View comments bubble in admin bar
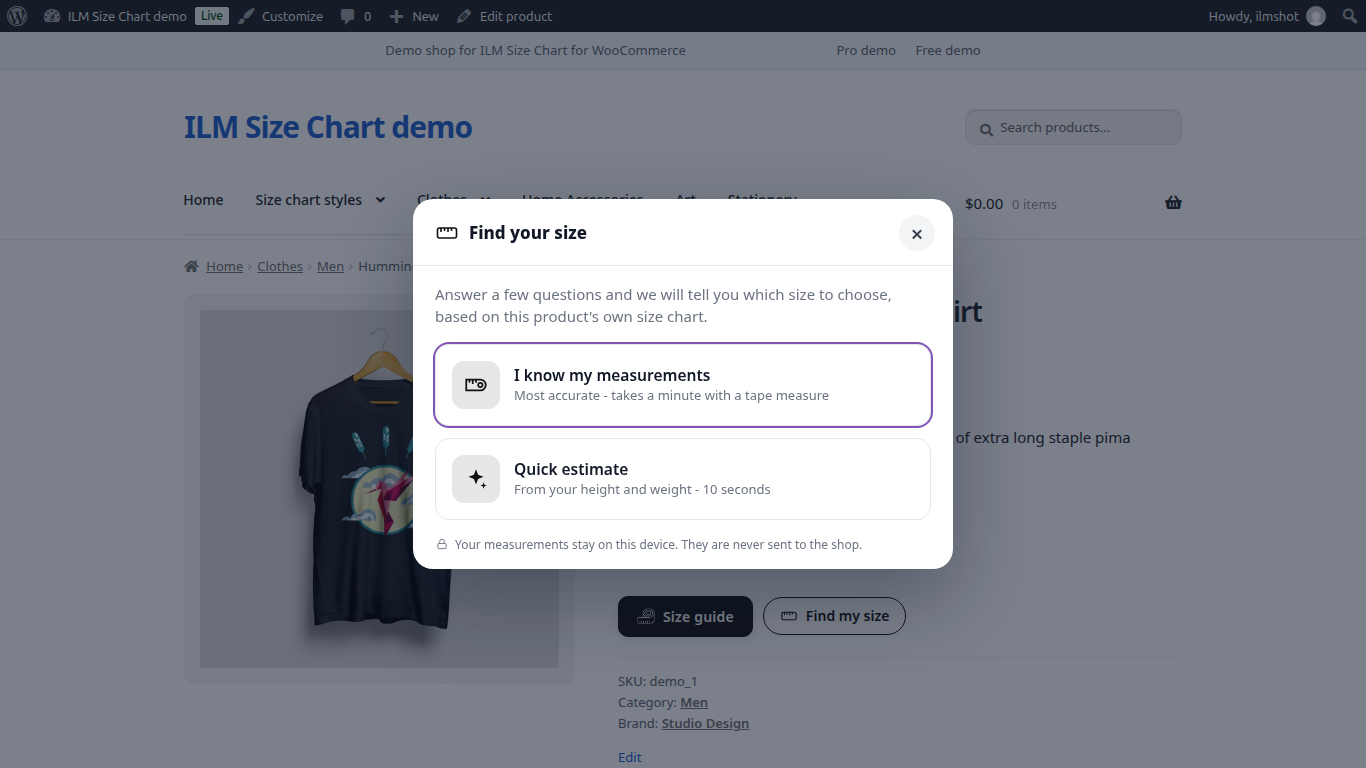The width and height of the screenshot is (1366, 768). click(x=356, y=16)
